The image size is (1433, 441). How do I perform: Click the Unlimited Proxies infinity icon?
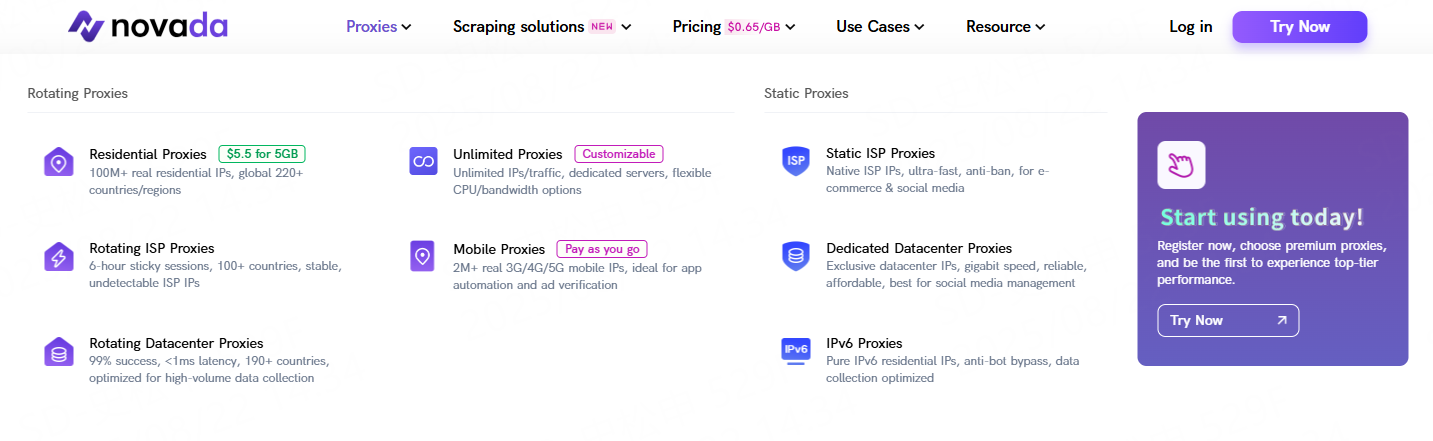click(423, 162)
